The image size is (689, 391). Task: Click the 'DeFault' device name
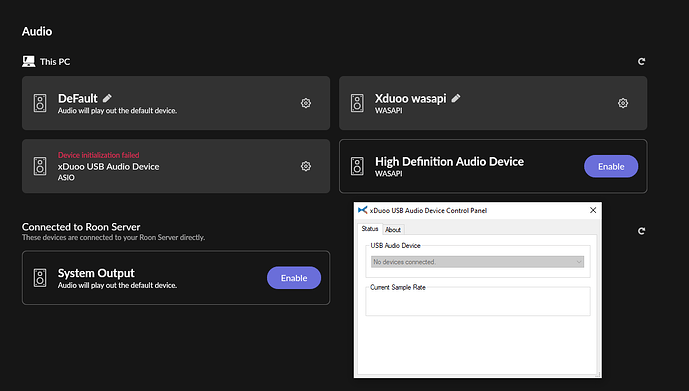pos(78,98)
